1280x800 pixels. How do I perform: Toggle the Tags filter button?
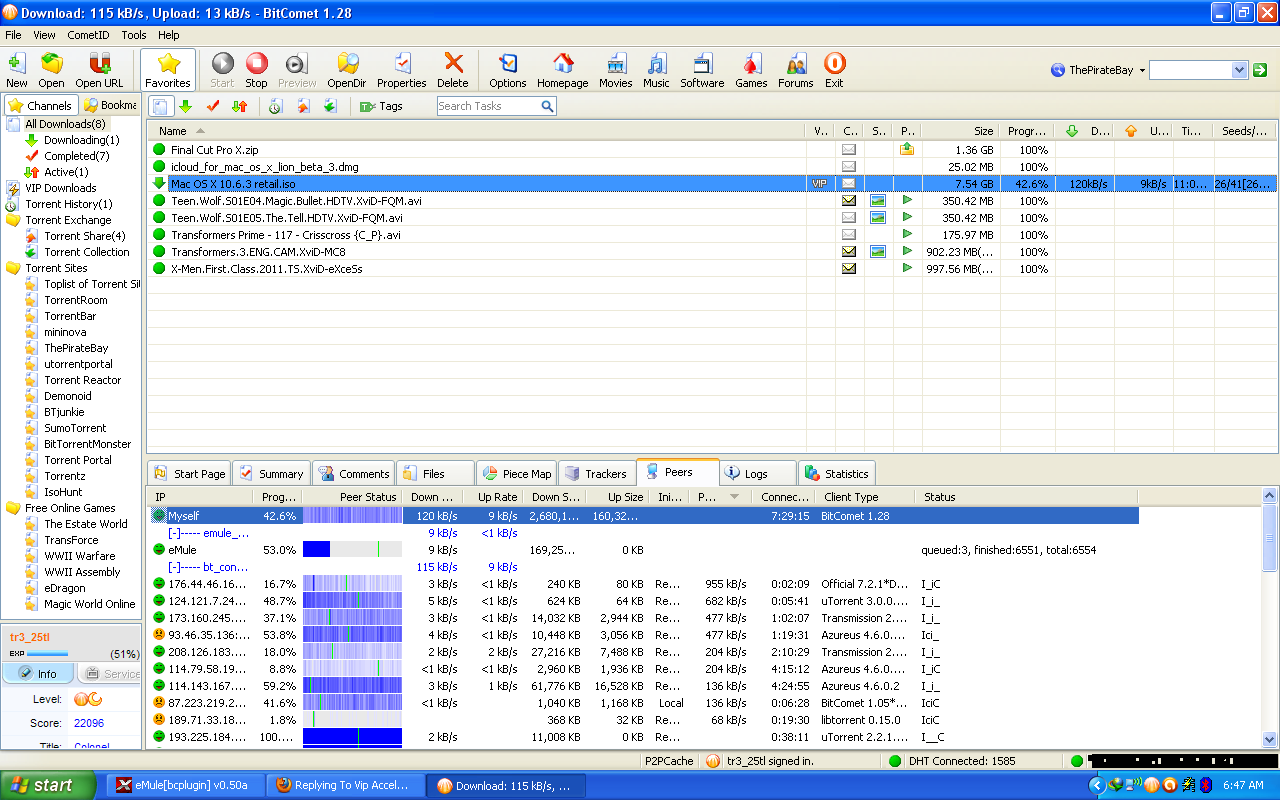(x=381, y=106)
